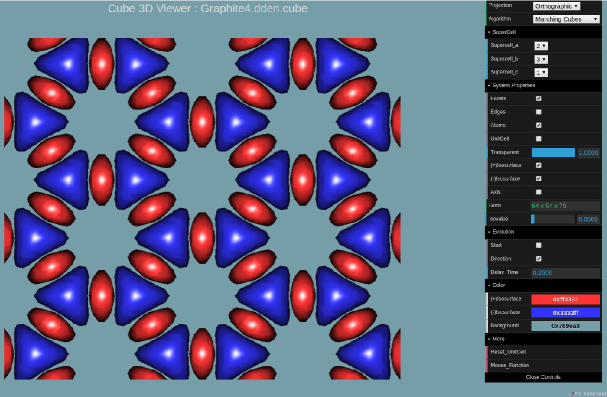Click the Reset_UnitCell button
The width and height of the screenshot is (607, 397).
544,352
